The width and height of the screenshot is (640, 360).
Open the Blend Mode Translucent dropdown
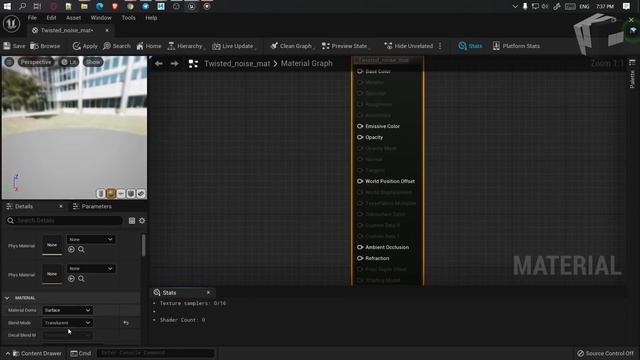coord(67,323)
